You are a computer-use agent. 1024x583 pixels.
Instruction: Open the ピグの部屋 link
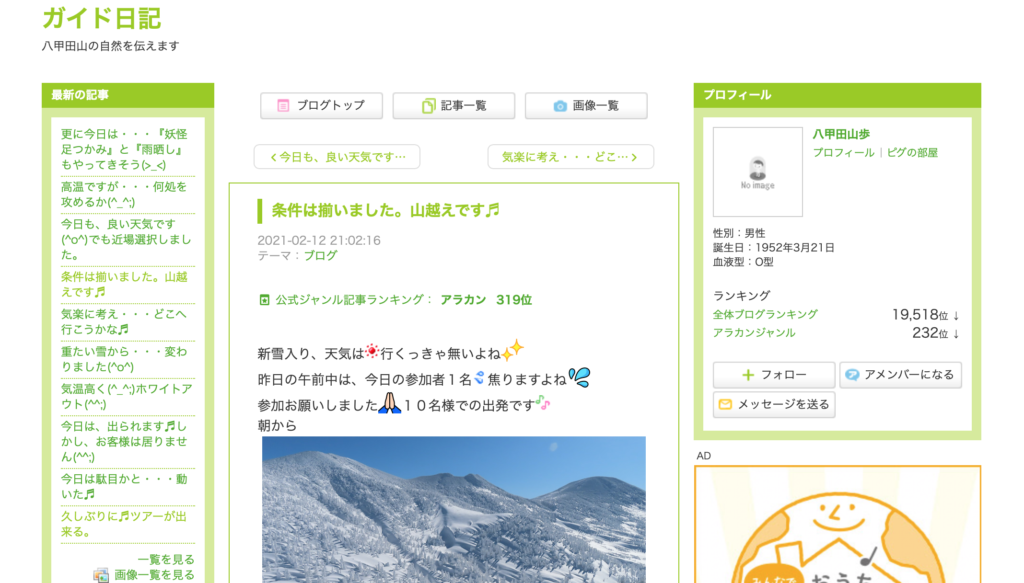tap(912, 153)
